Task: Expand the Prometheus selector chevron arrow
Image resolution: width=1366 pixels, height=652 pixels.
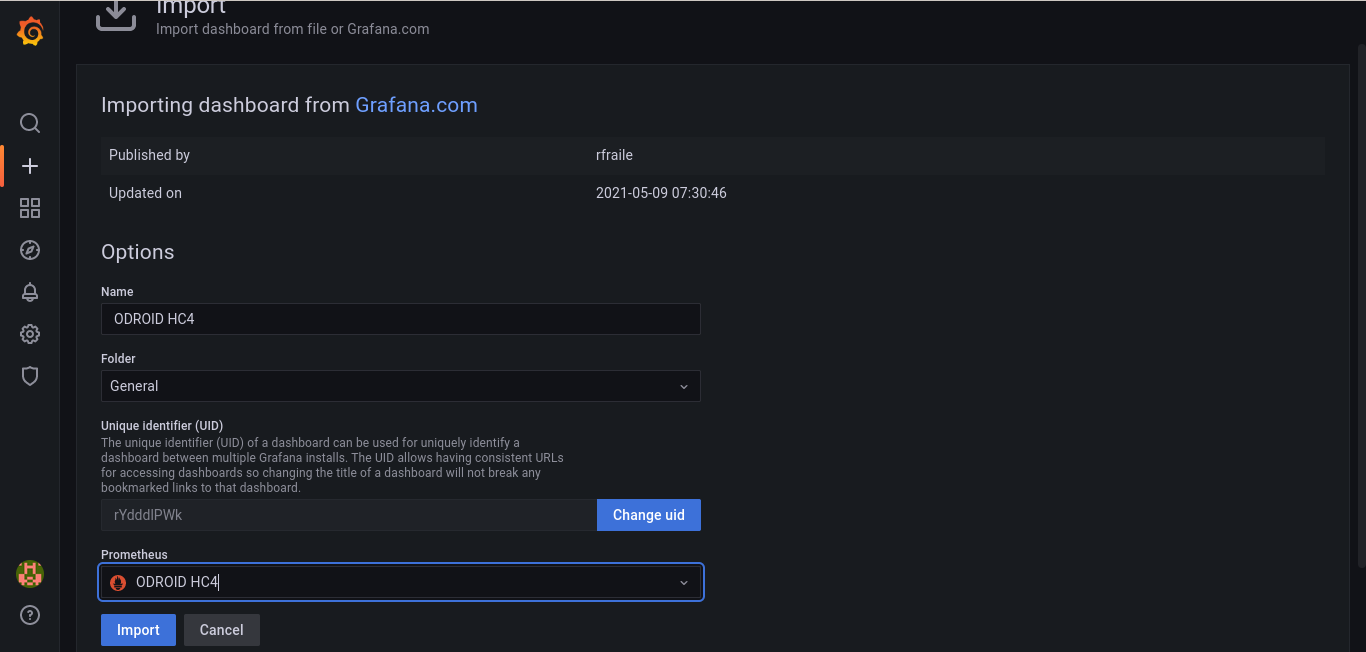Action: [684, 582]
